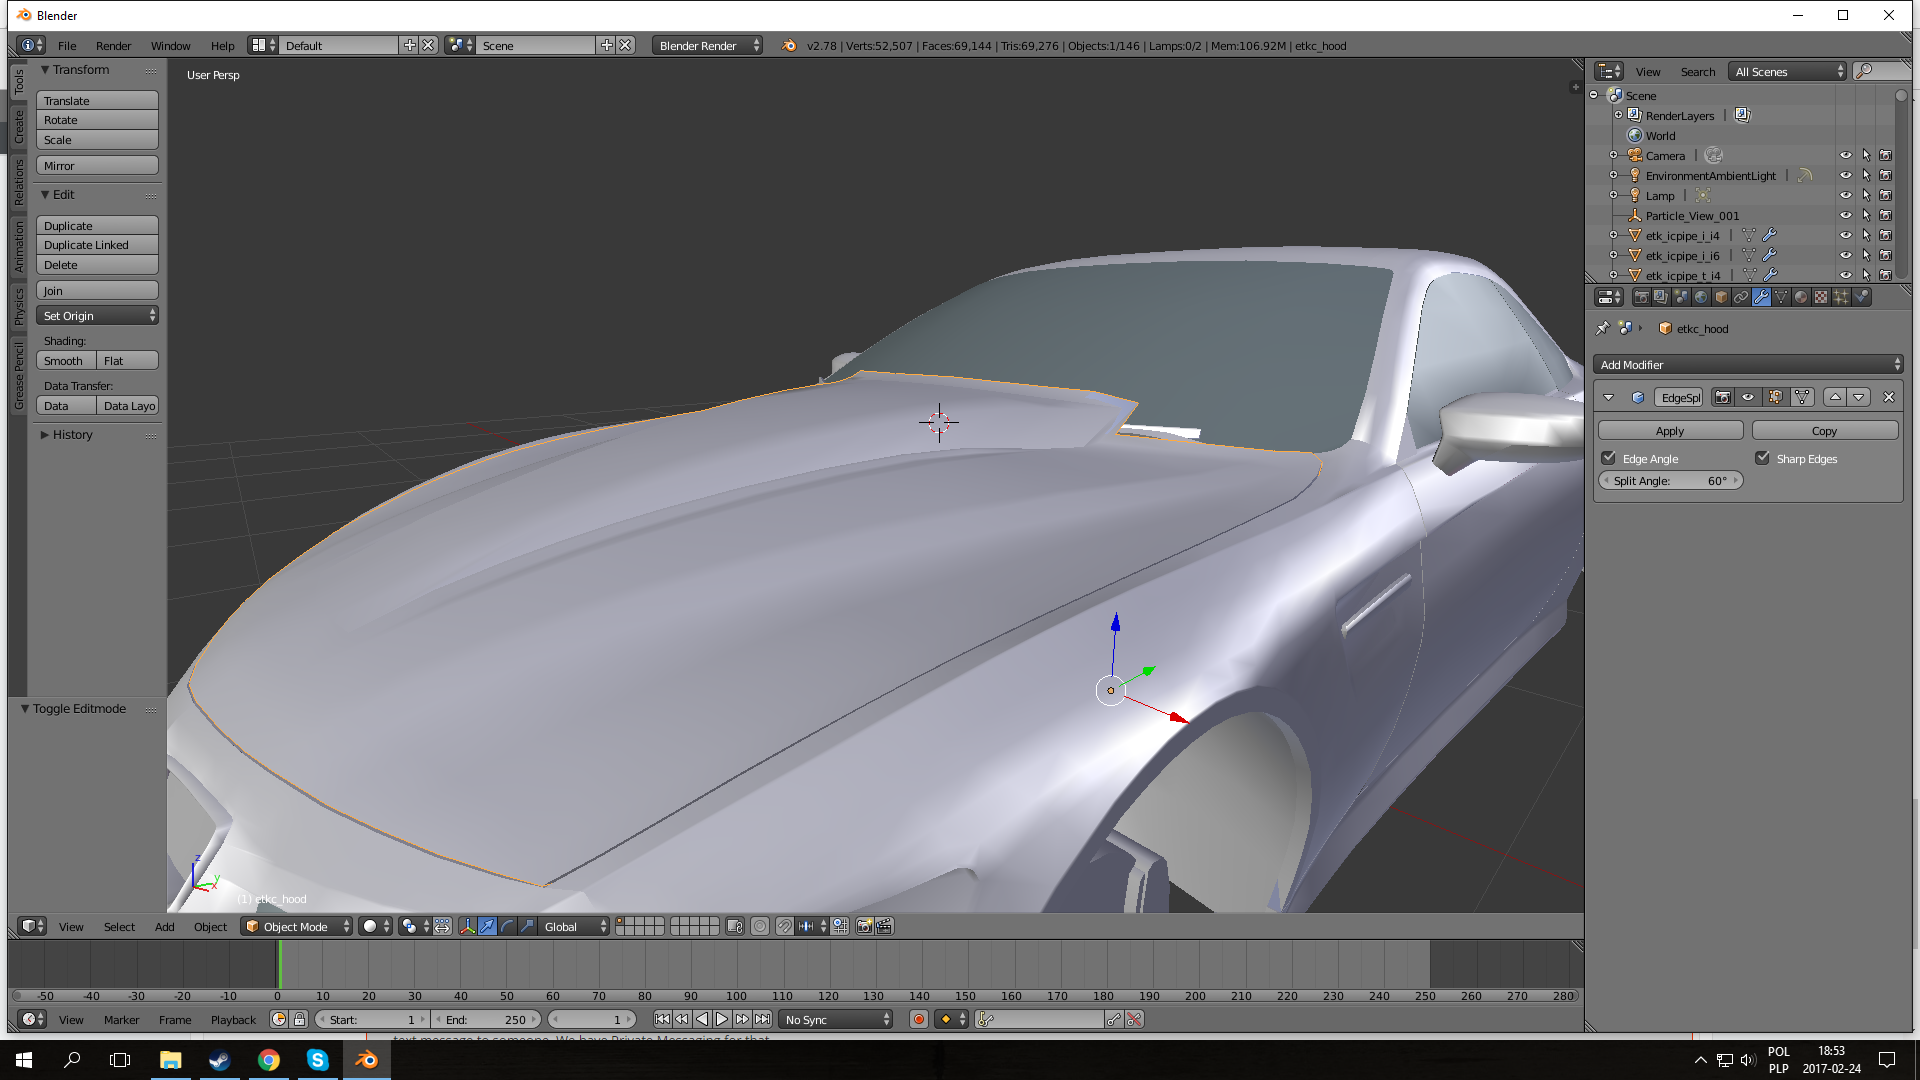The height and width of the screenshot is (1080, 1920).
Task: Remove the EdgeSplit modifier with X
Action: click(1889, 397)
